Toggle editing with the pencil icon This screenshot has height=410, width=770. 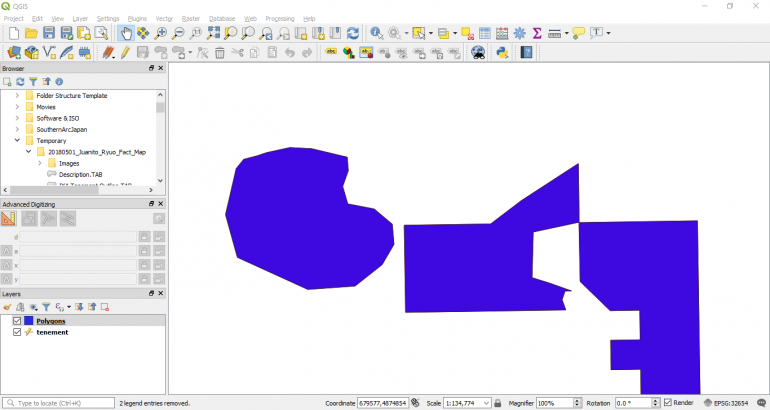[x=125, y=52]
